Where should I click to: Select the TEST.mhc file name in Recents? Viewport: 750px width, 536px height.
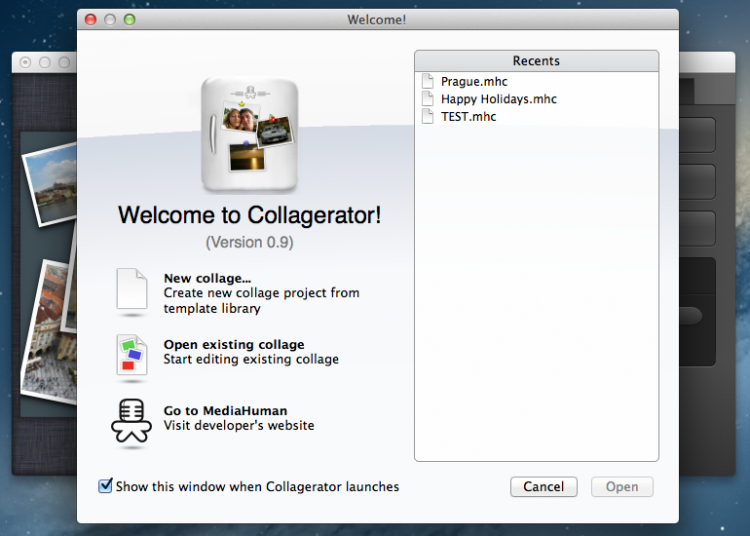click(x=468, y=117)
